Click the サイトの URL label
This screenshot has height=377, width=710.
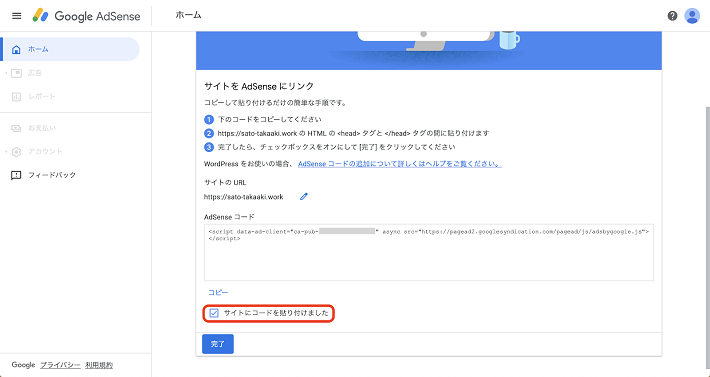click(x=225, y=183)
